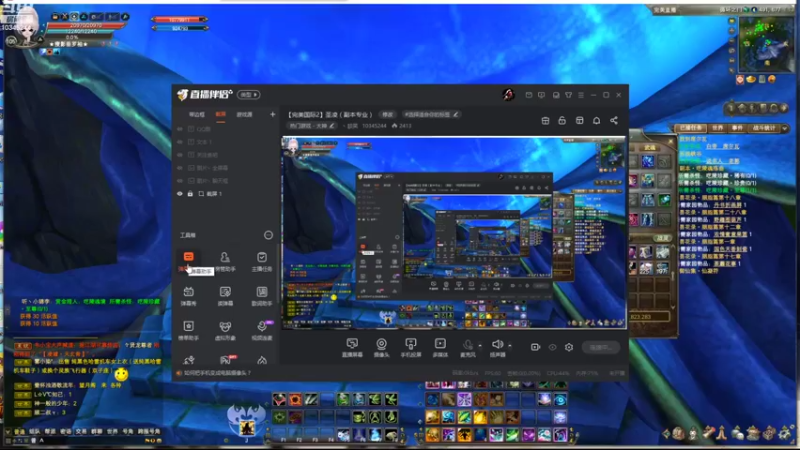The image size is (800, 450).
Task: Open the 主播任务 tool
Action: [262, 261]
